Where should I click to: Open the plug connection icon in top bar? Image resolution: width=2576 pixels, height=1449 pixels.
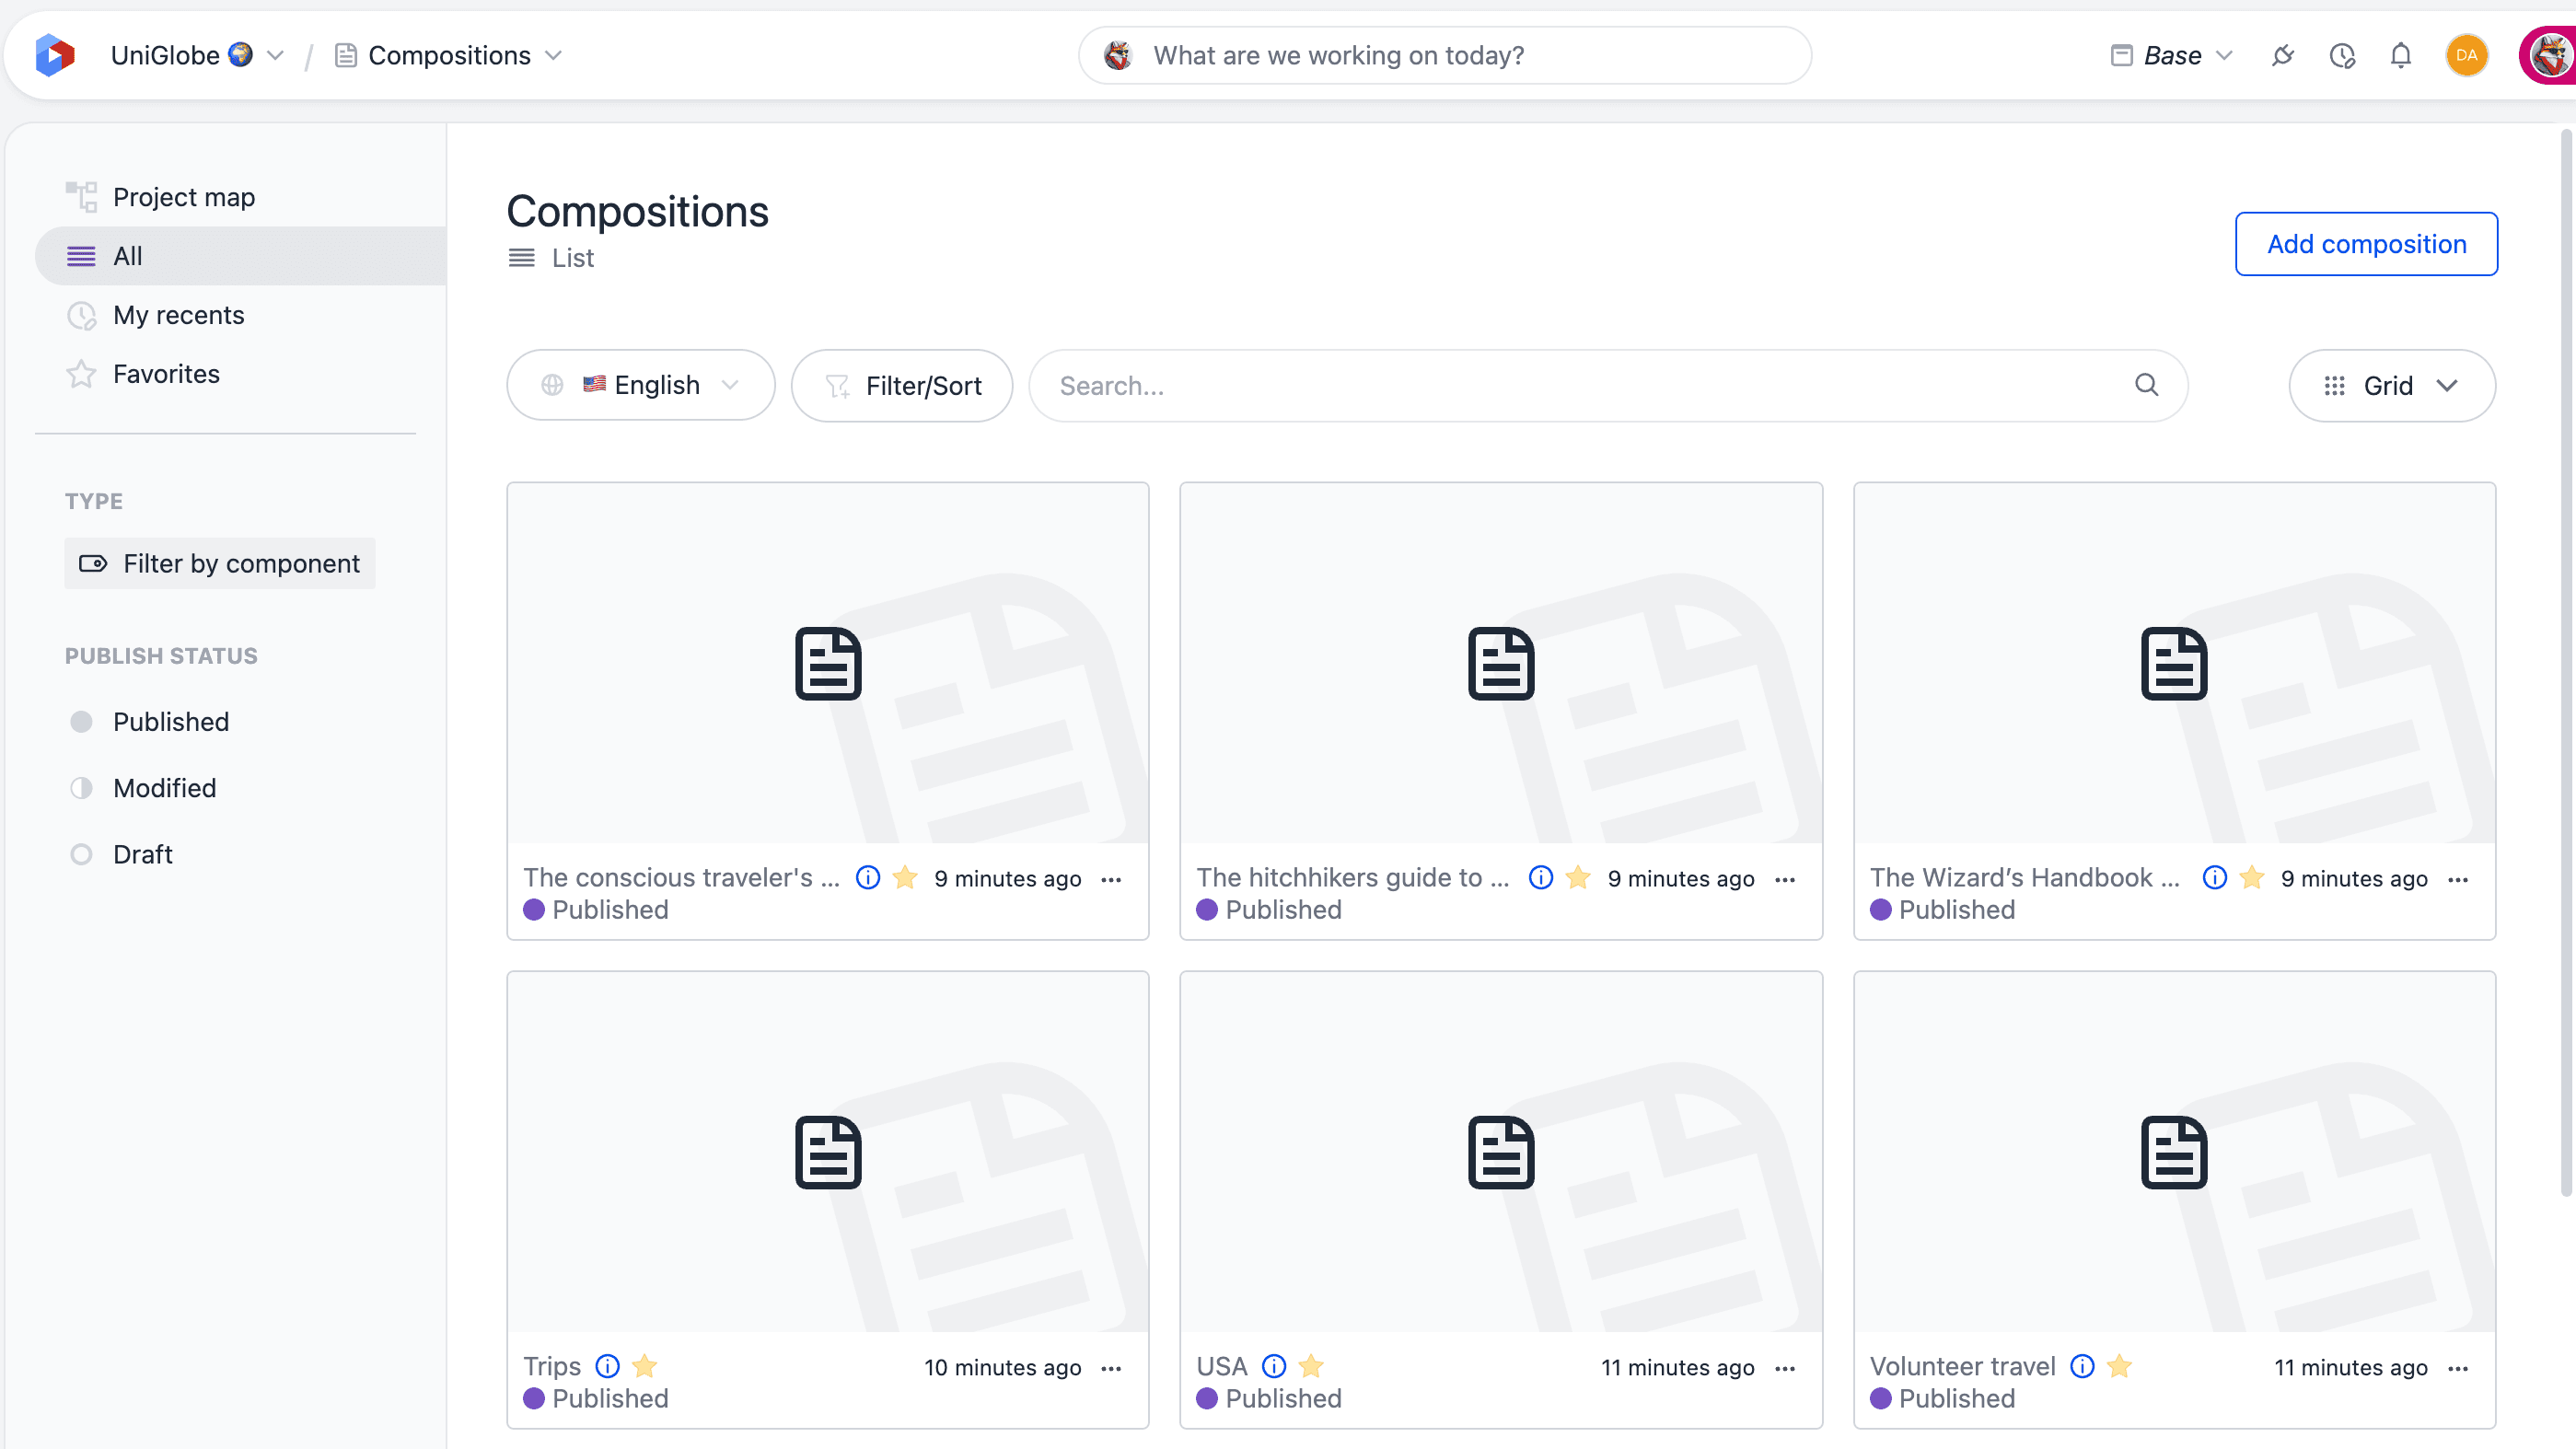point(2282,56)
